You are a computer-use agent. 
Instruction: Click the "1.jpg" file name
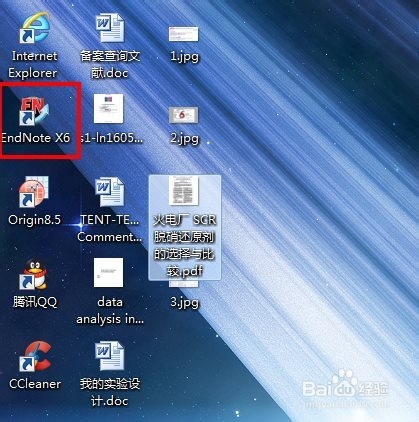[x=185, y=56]
